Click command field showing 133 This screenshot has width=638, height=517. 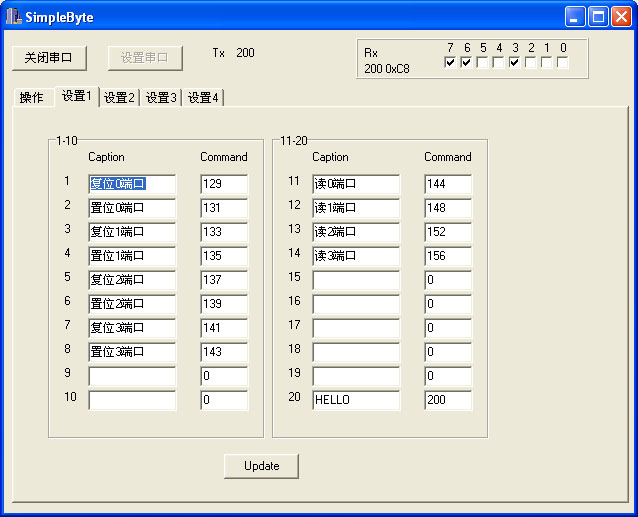(224, 232)
